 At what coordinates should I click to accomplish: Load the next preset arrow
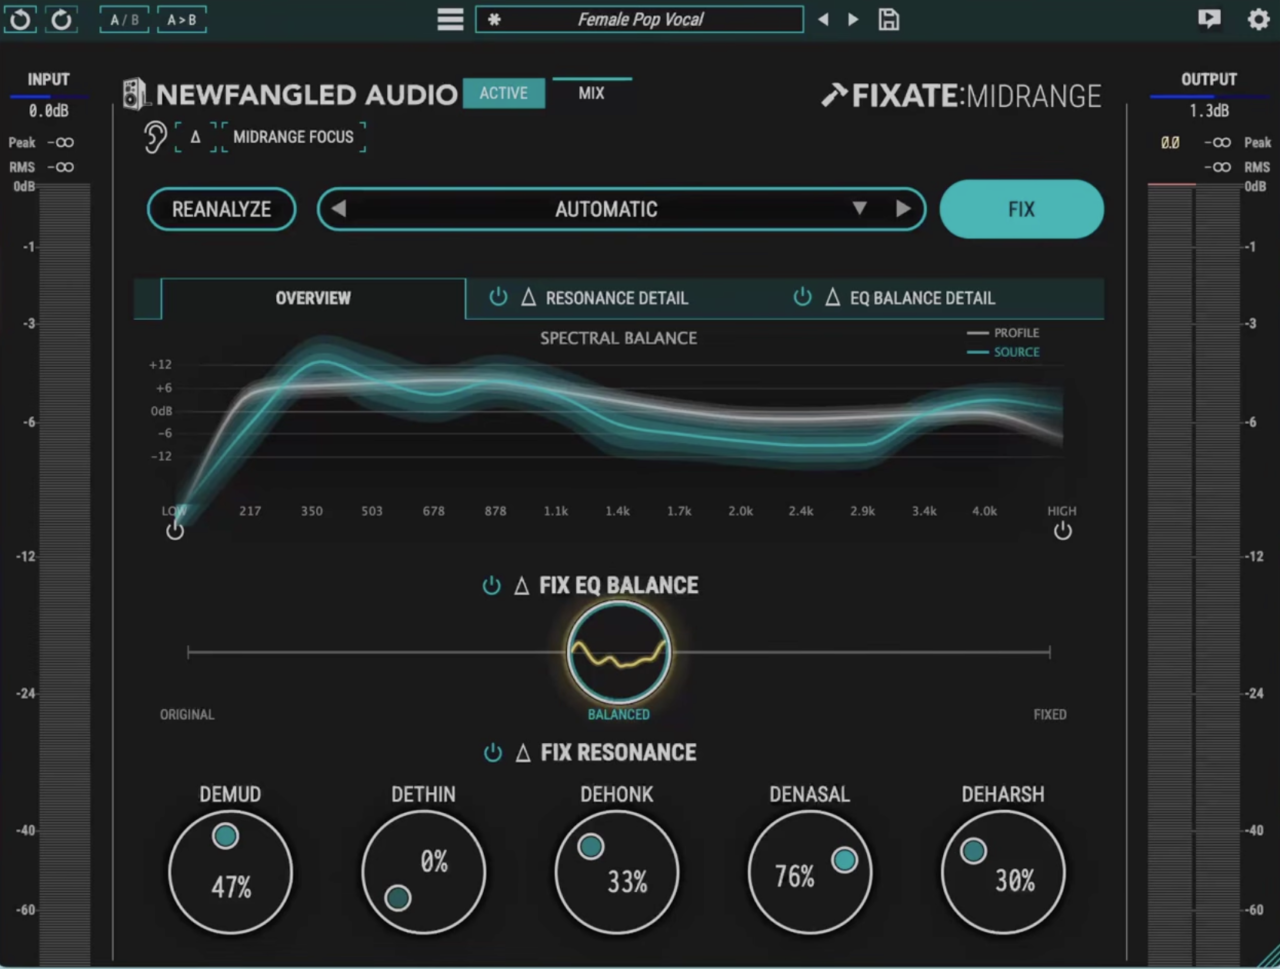[853, 19]
